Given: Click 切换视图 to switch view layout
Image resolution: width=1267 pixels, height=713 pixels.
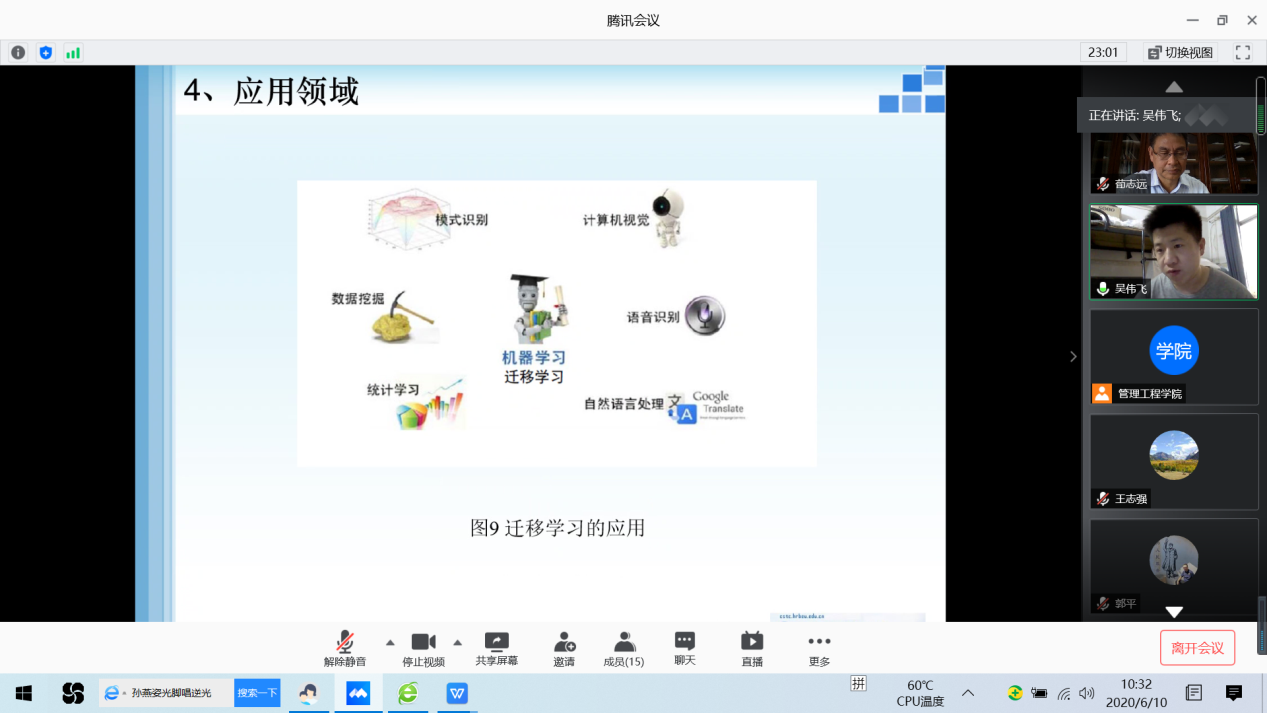Looking at the screenshot, I should [1180, 52].
